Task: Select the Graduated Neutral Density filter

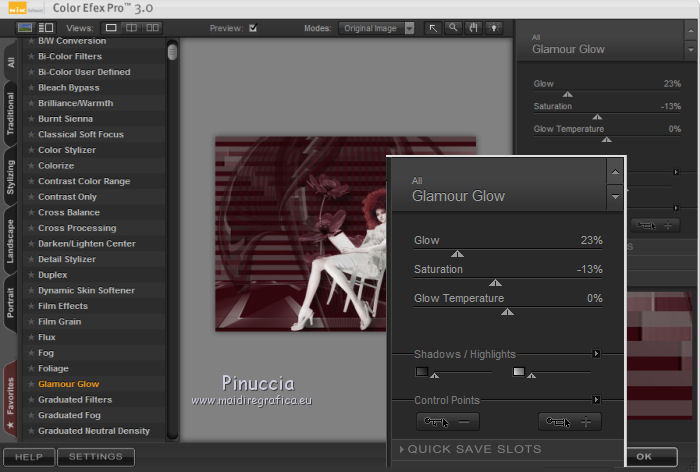Action: (x=94, y=431)
